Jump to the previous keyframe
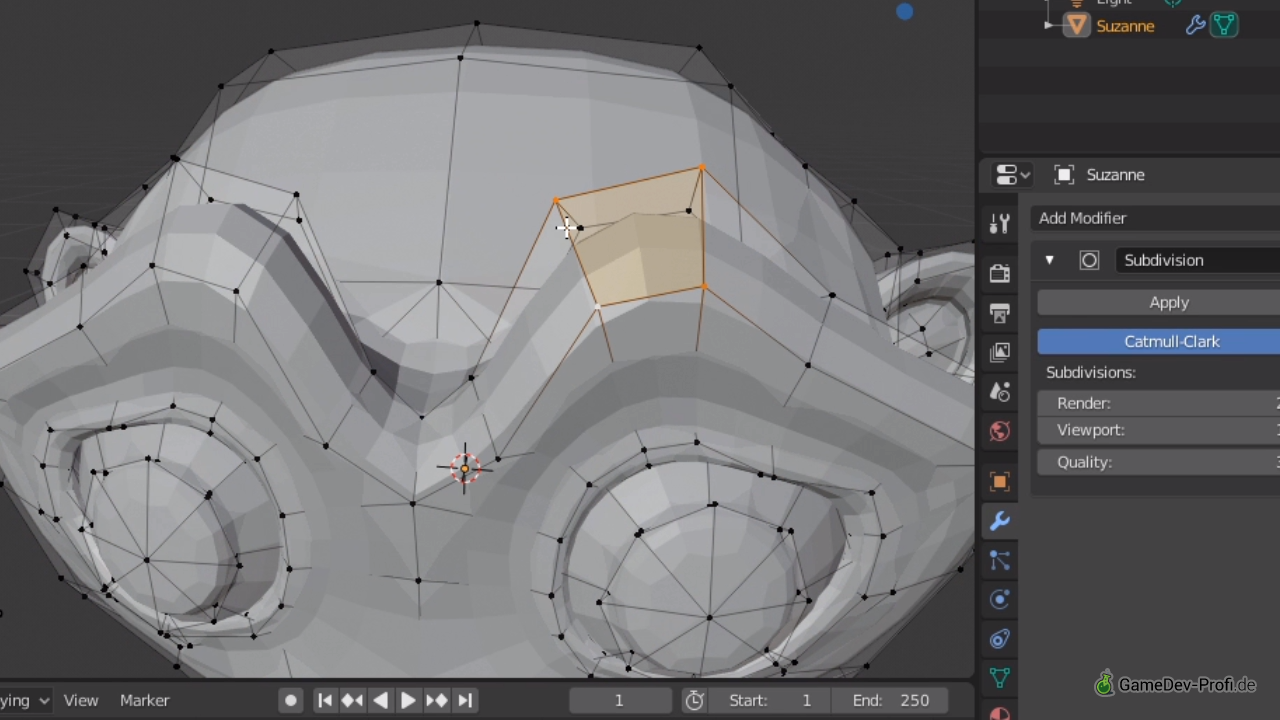 point(352,701)
